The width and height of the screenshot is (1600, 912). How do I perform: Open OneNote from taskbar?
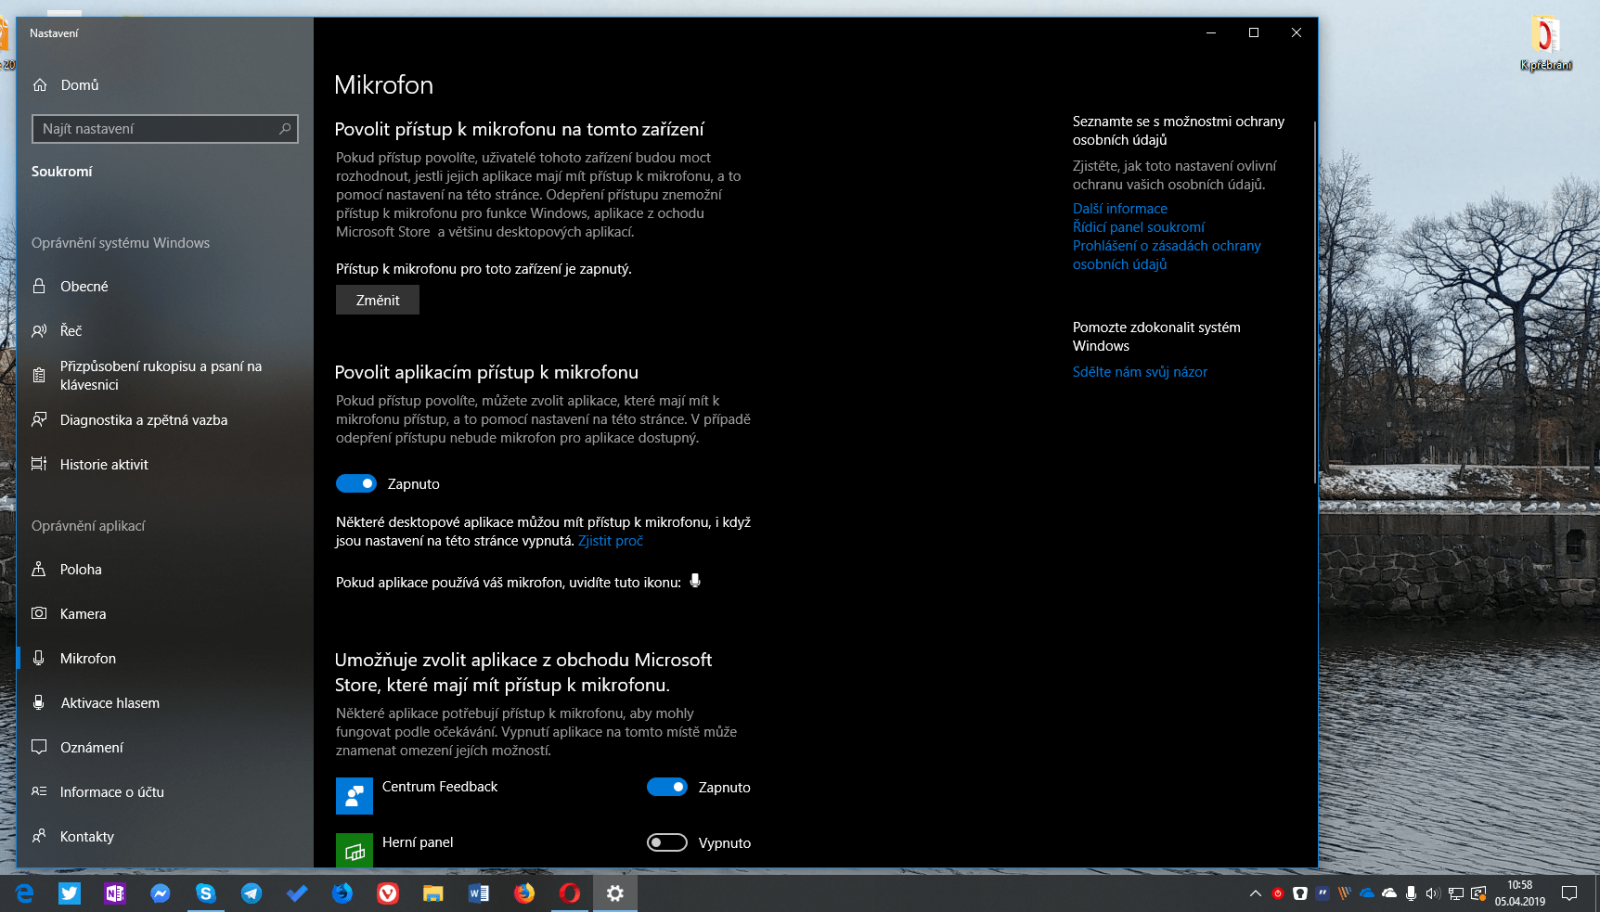[115, 893]
